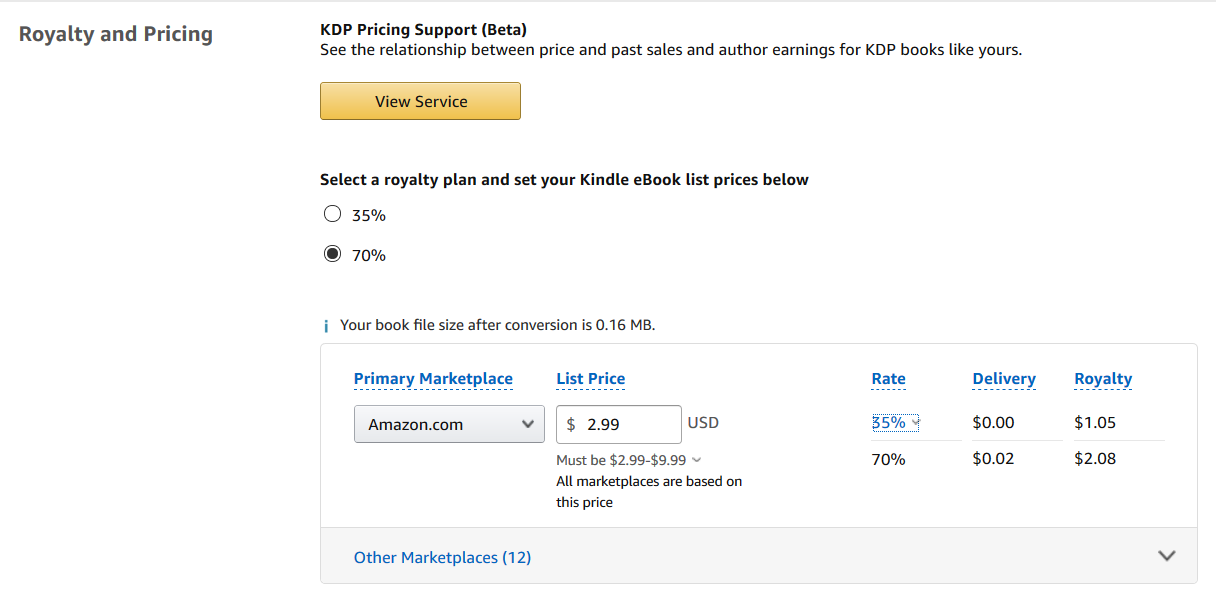Screen dimensions: 1216x595
Task: Click the 35% rate link in pricing table
Action: coord(889,423)
